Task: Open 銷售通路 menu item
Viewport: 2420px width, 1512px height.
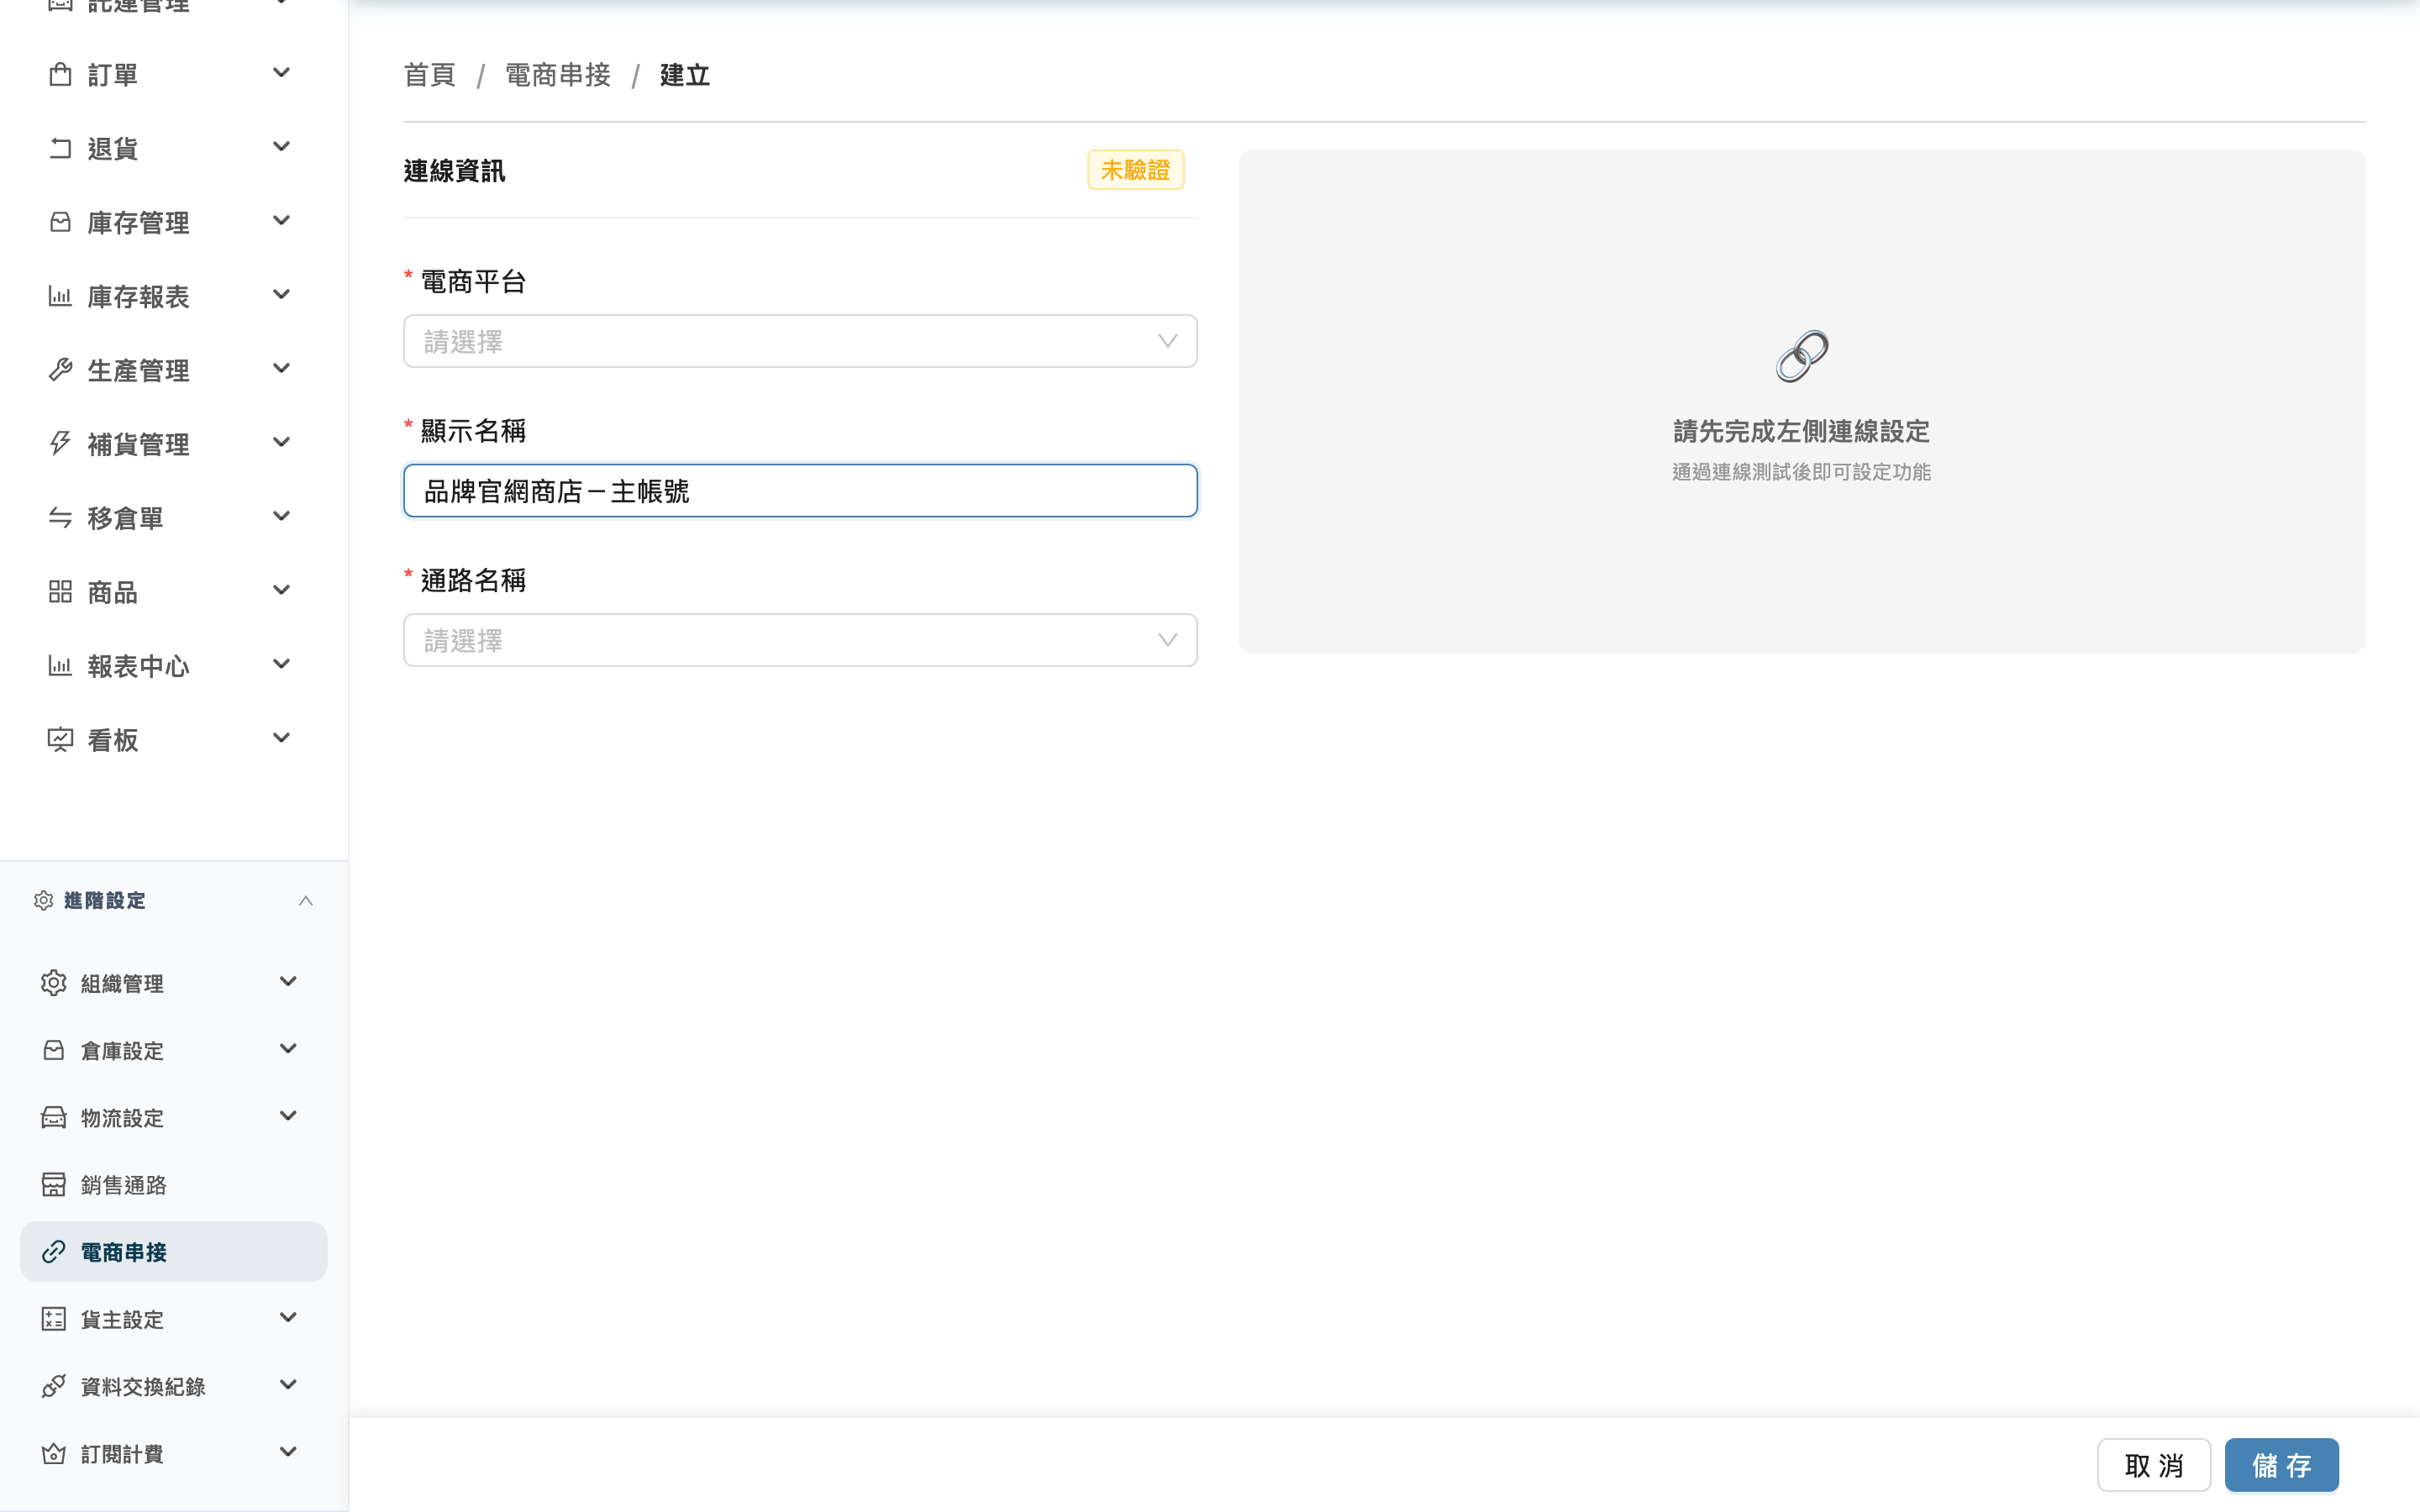Action: click(174, 1184)
